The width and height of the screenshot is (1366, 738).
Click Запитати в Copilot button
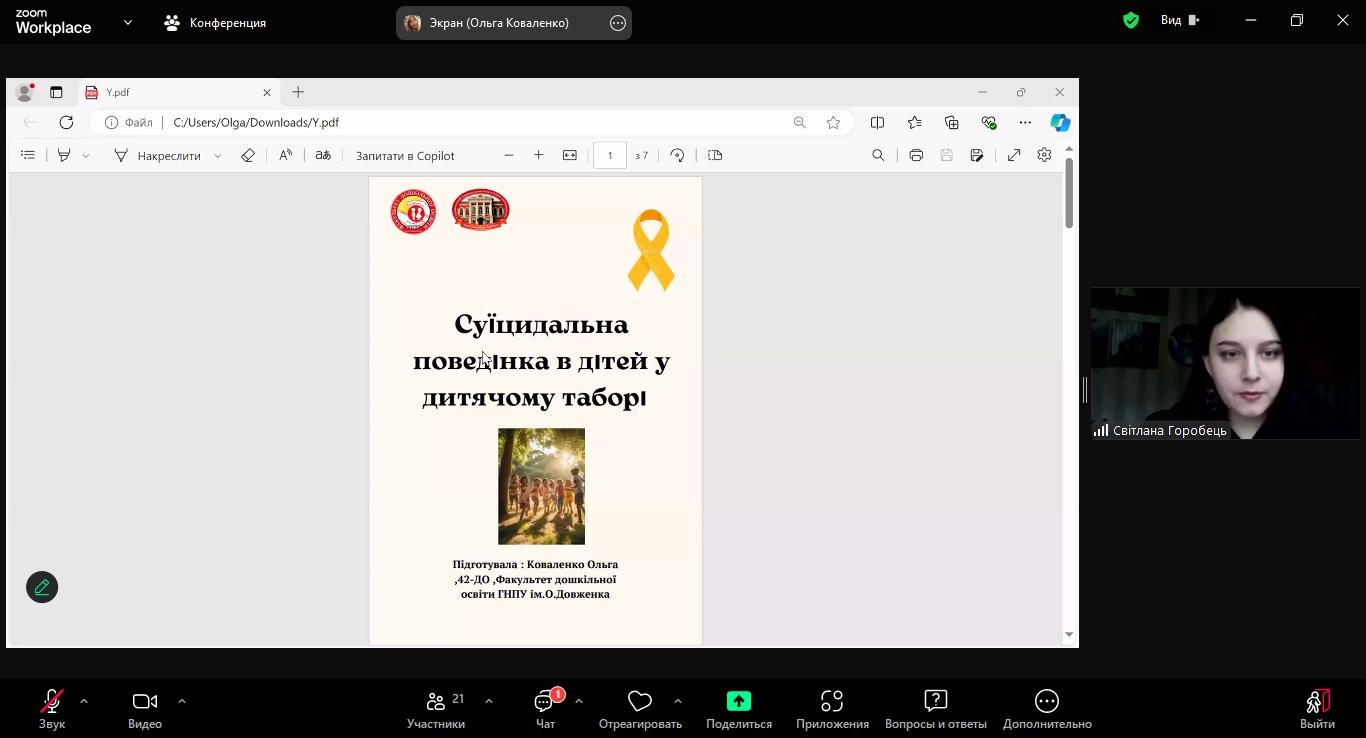pos(405,156)
